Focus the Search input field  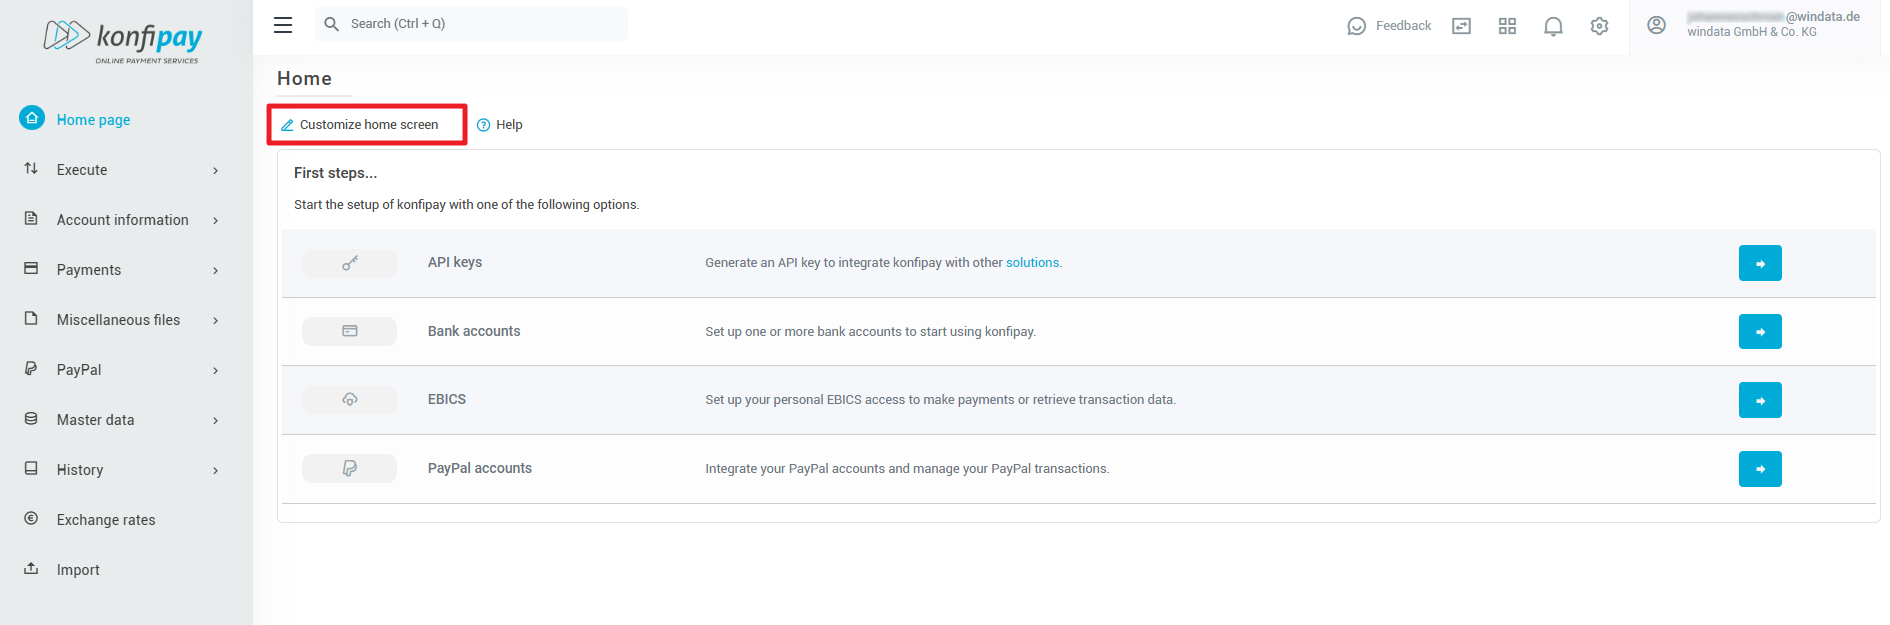480,24
